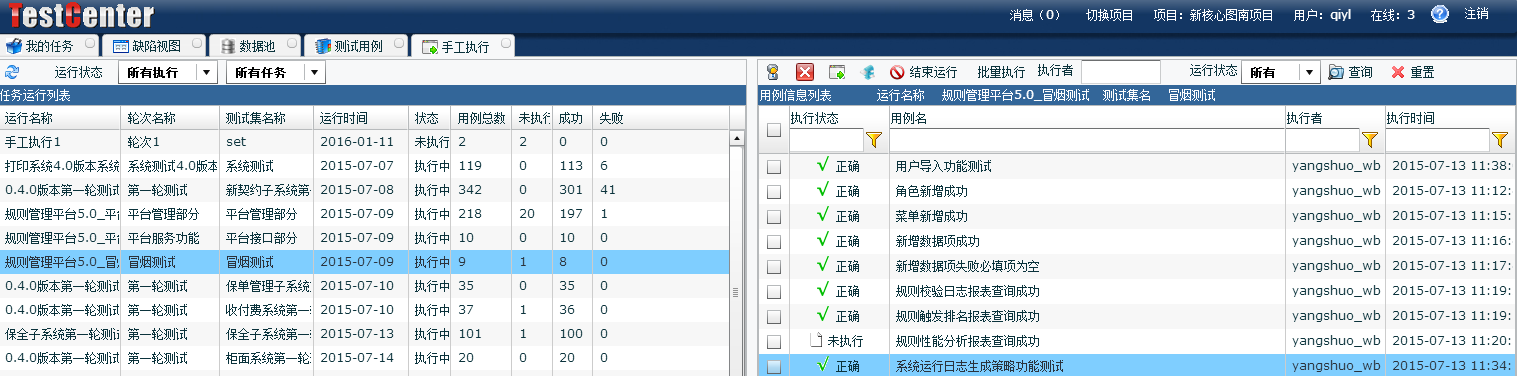Click the 批量执行 button
Image resolution: width=1517 pixels, height=376 pixels.
coord(1001,72)
